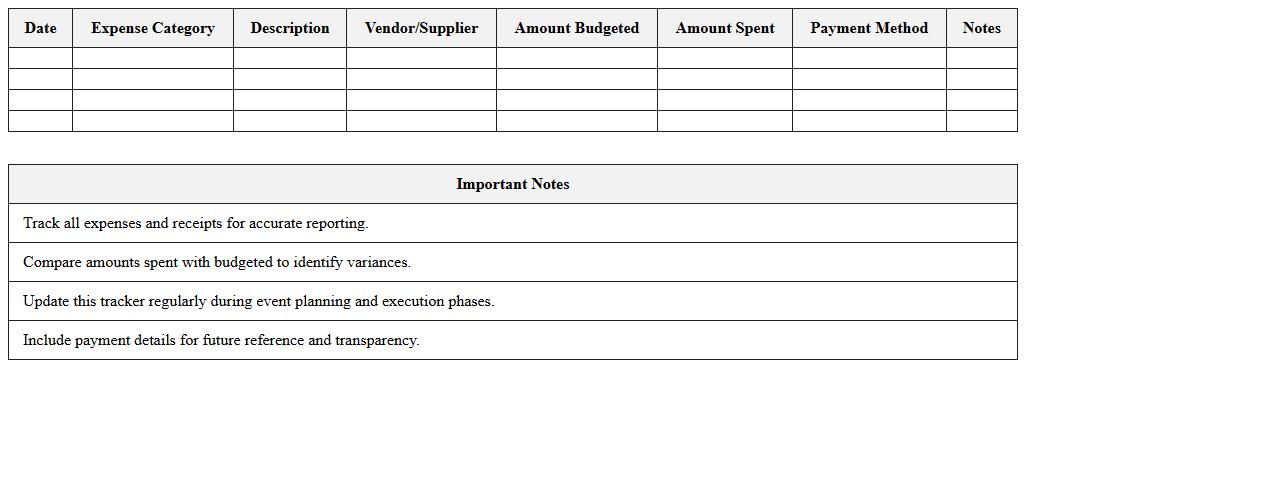Select the 'Compare amounts spent' note
The width and height of the screenshot is (1278, 501).
click(217, 262)
